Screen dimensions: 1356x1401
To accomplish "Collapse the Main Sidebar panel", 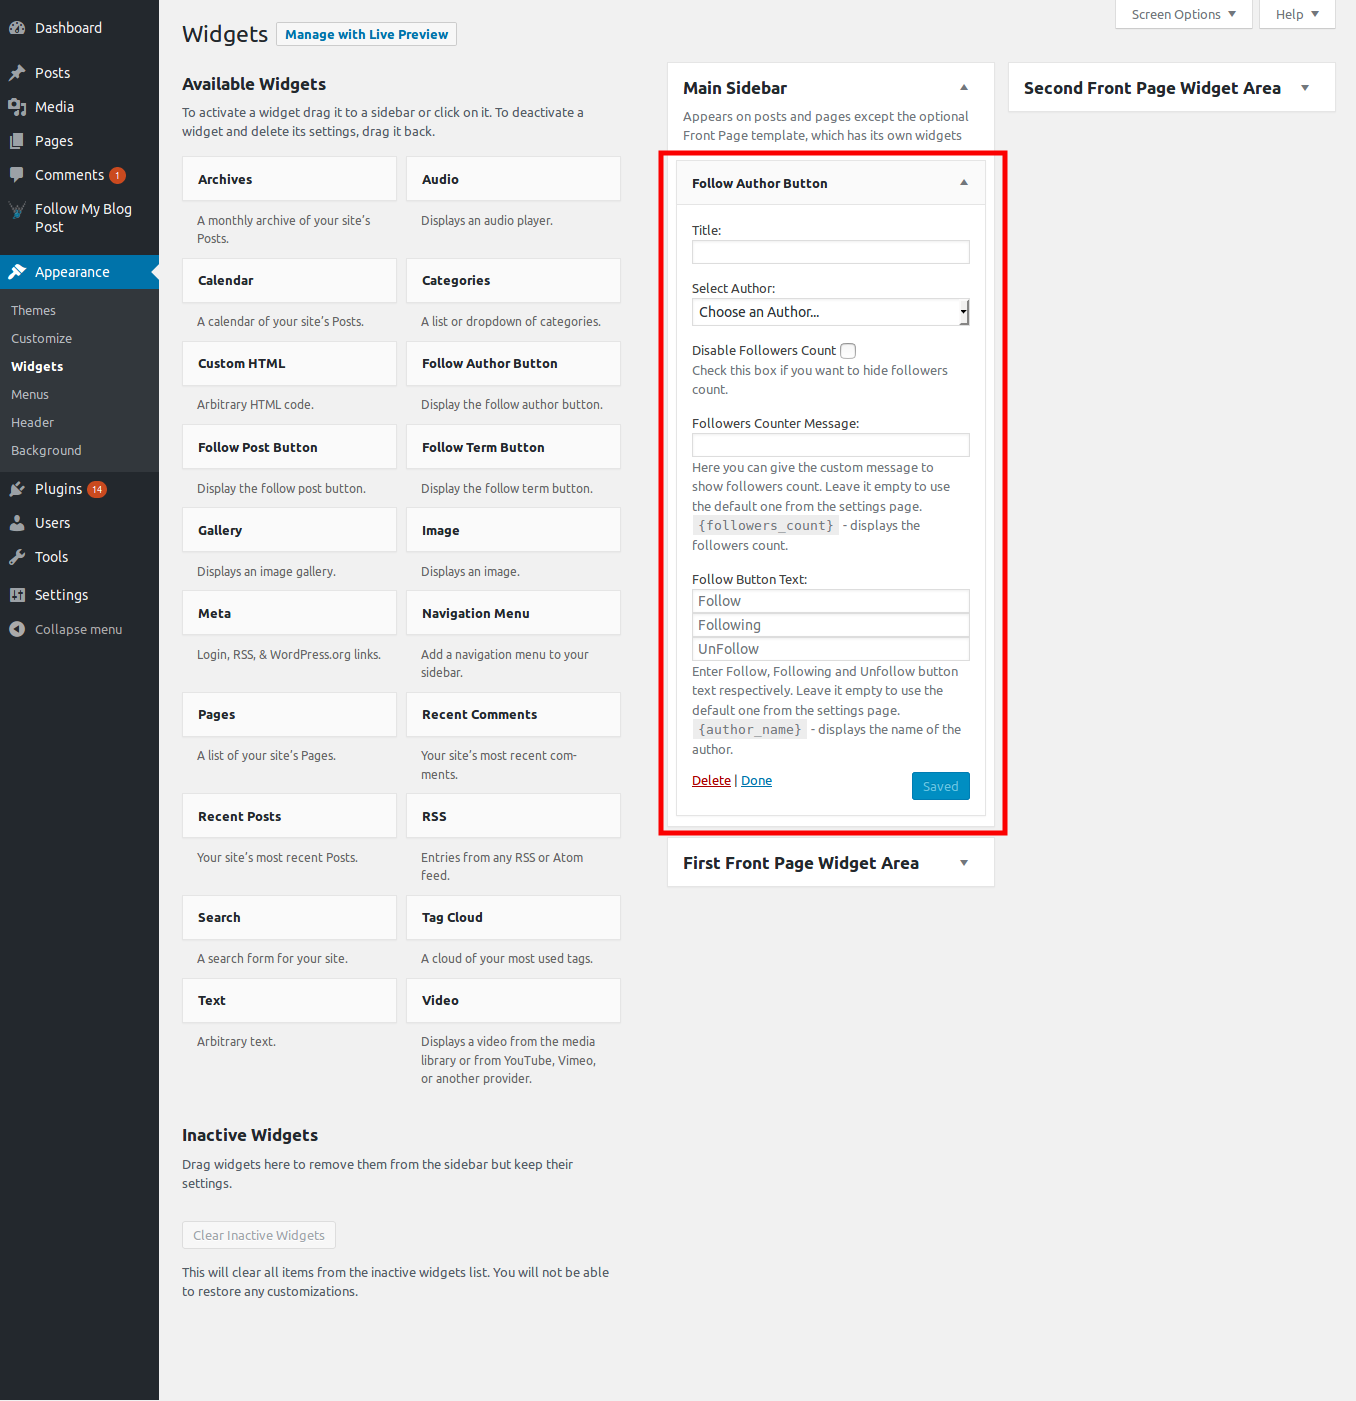I will point(963,88).
